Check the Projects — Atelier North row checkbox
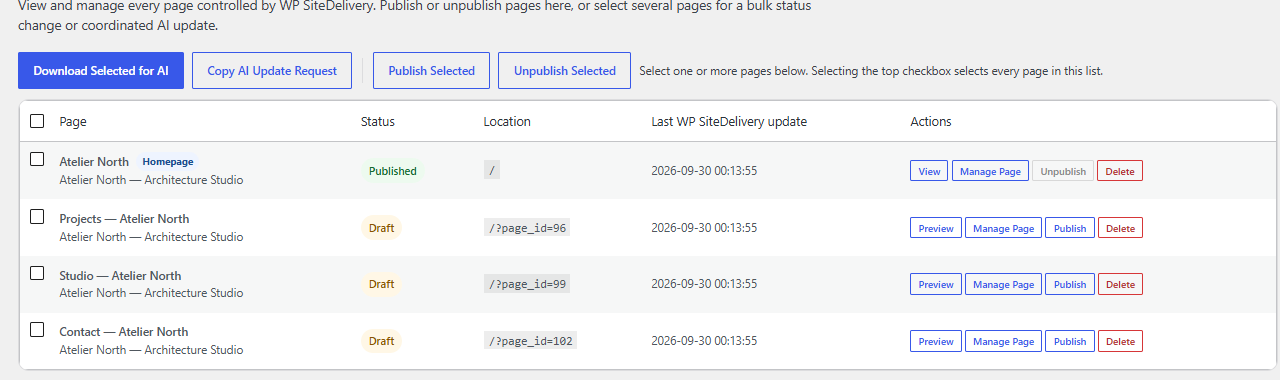The width and height of the screenshot is (1280, 380). point(37,216)
